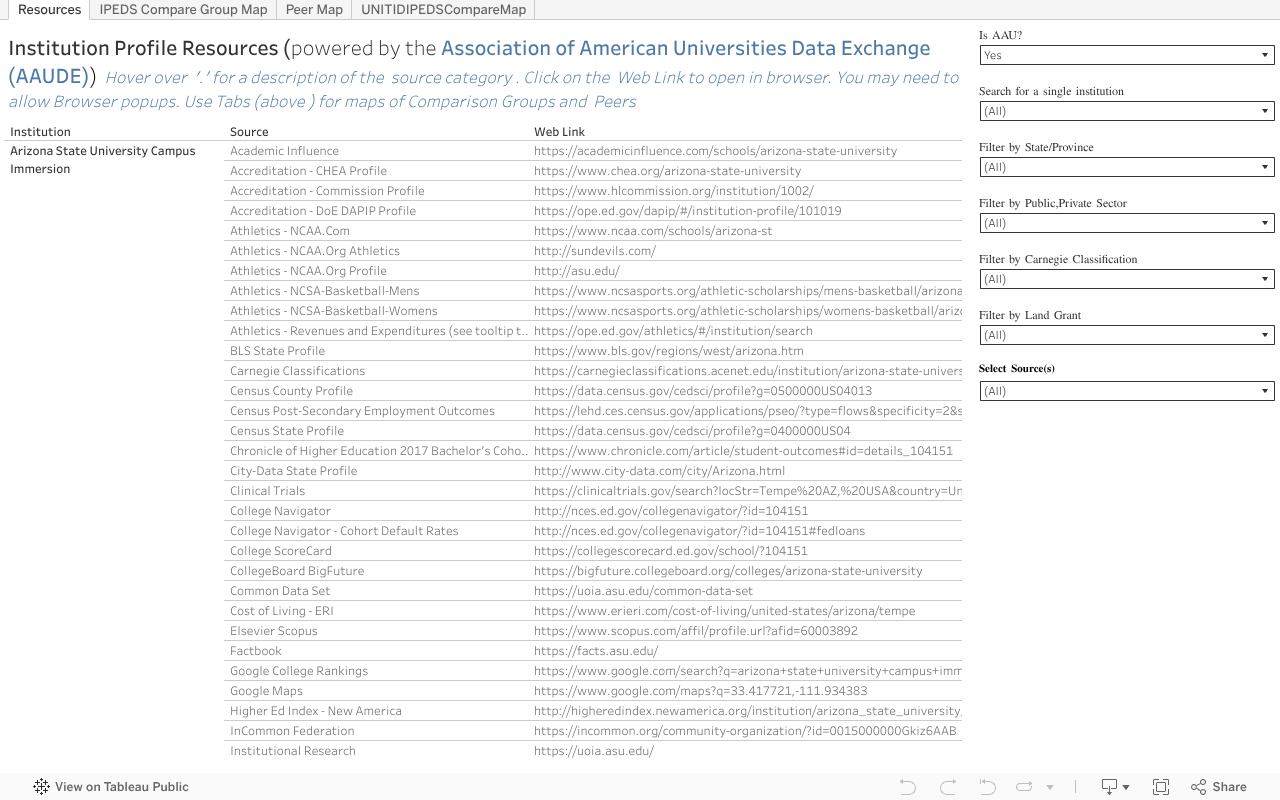Viewport: 1280px width, 800px height.
Task: Select the Higher Ed Index - New America source
Action: coord(316,711)
